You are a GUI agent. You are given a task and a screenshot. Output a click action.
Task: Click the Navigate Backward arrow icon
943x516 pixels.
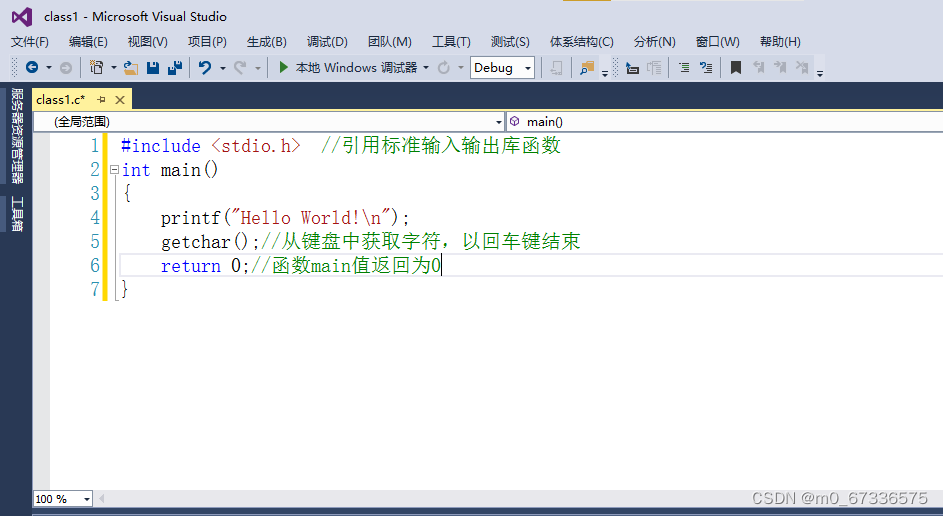(x=32, y=67)
